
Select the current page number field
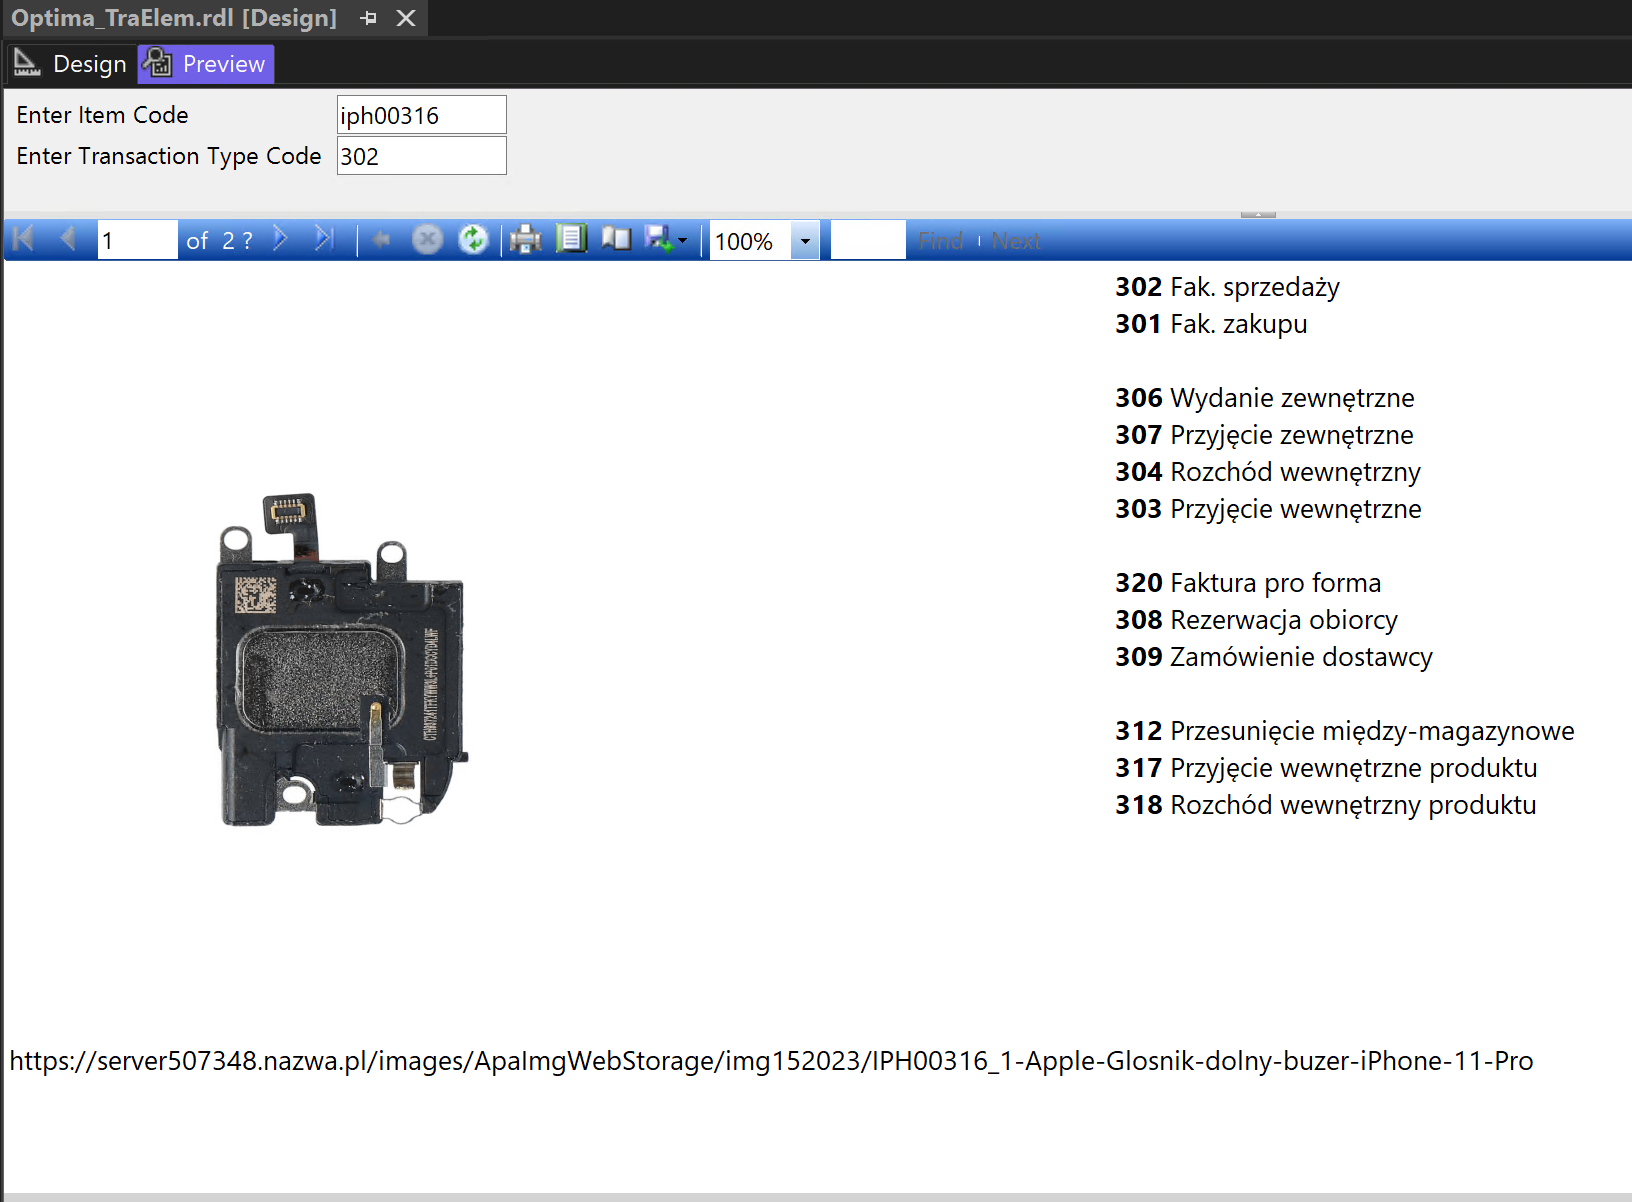coord(137,239)
